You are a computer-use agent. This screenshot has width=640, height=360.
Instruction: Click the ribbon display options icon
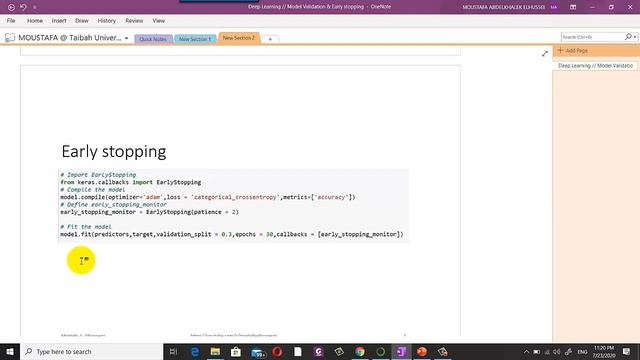pyautogui.click(x=573, y=7)
